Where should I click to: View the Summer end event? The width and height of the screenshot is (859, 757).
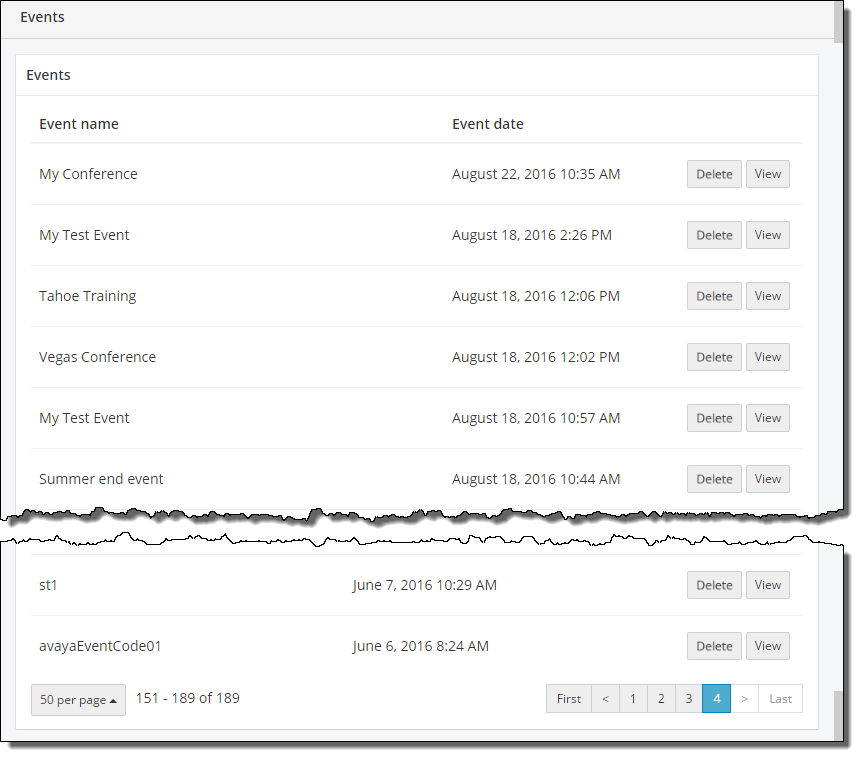[767, 479]
